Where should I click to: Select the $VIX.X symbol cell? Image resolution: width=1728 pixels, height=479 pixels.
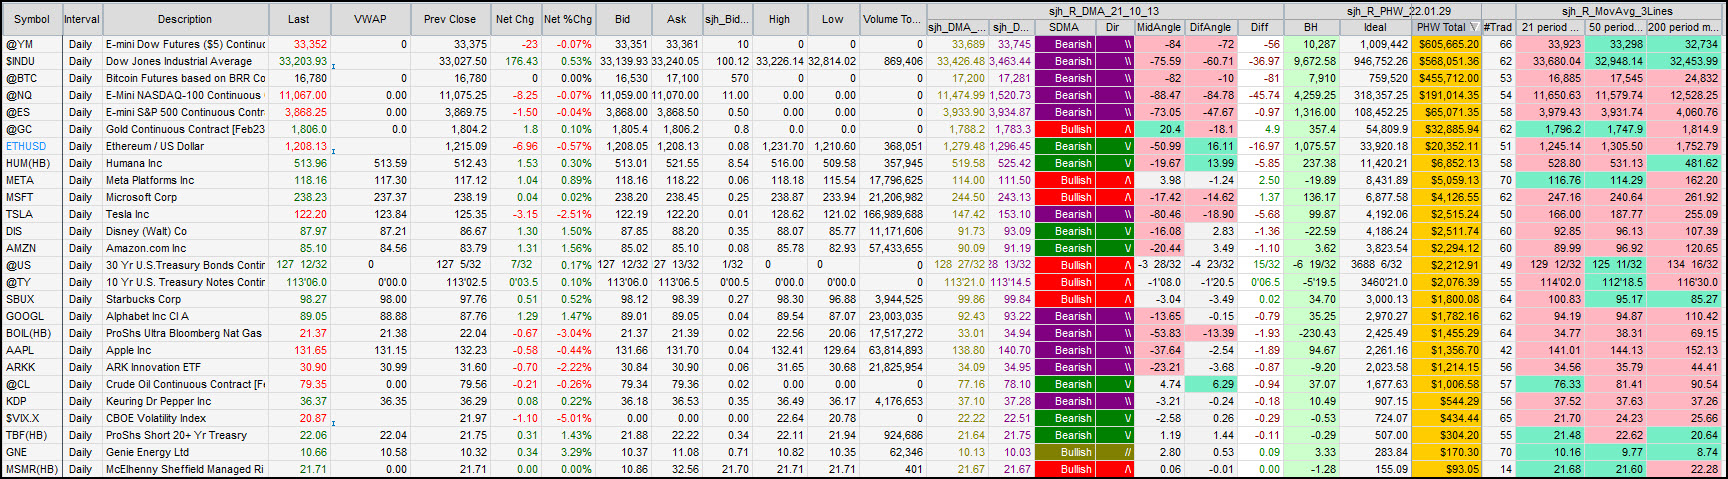click(32, 418)
